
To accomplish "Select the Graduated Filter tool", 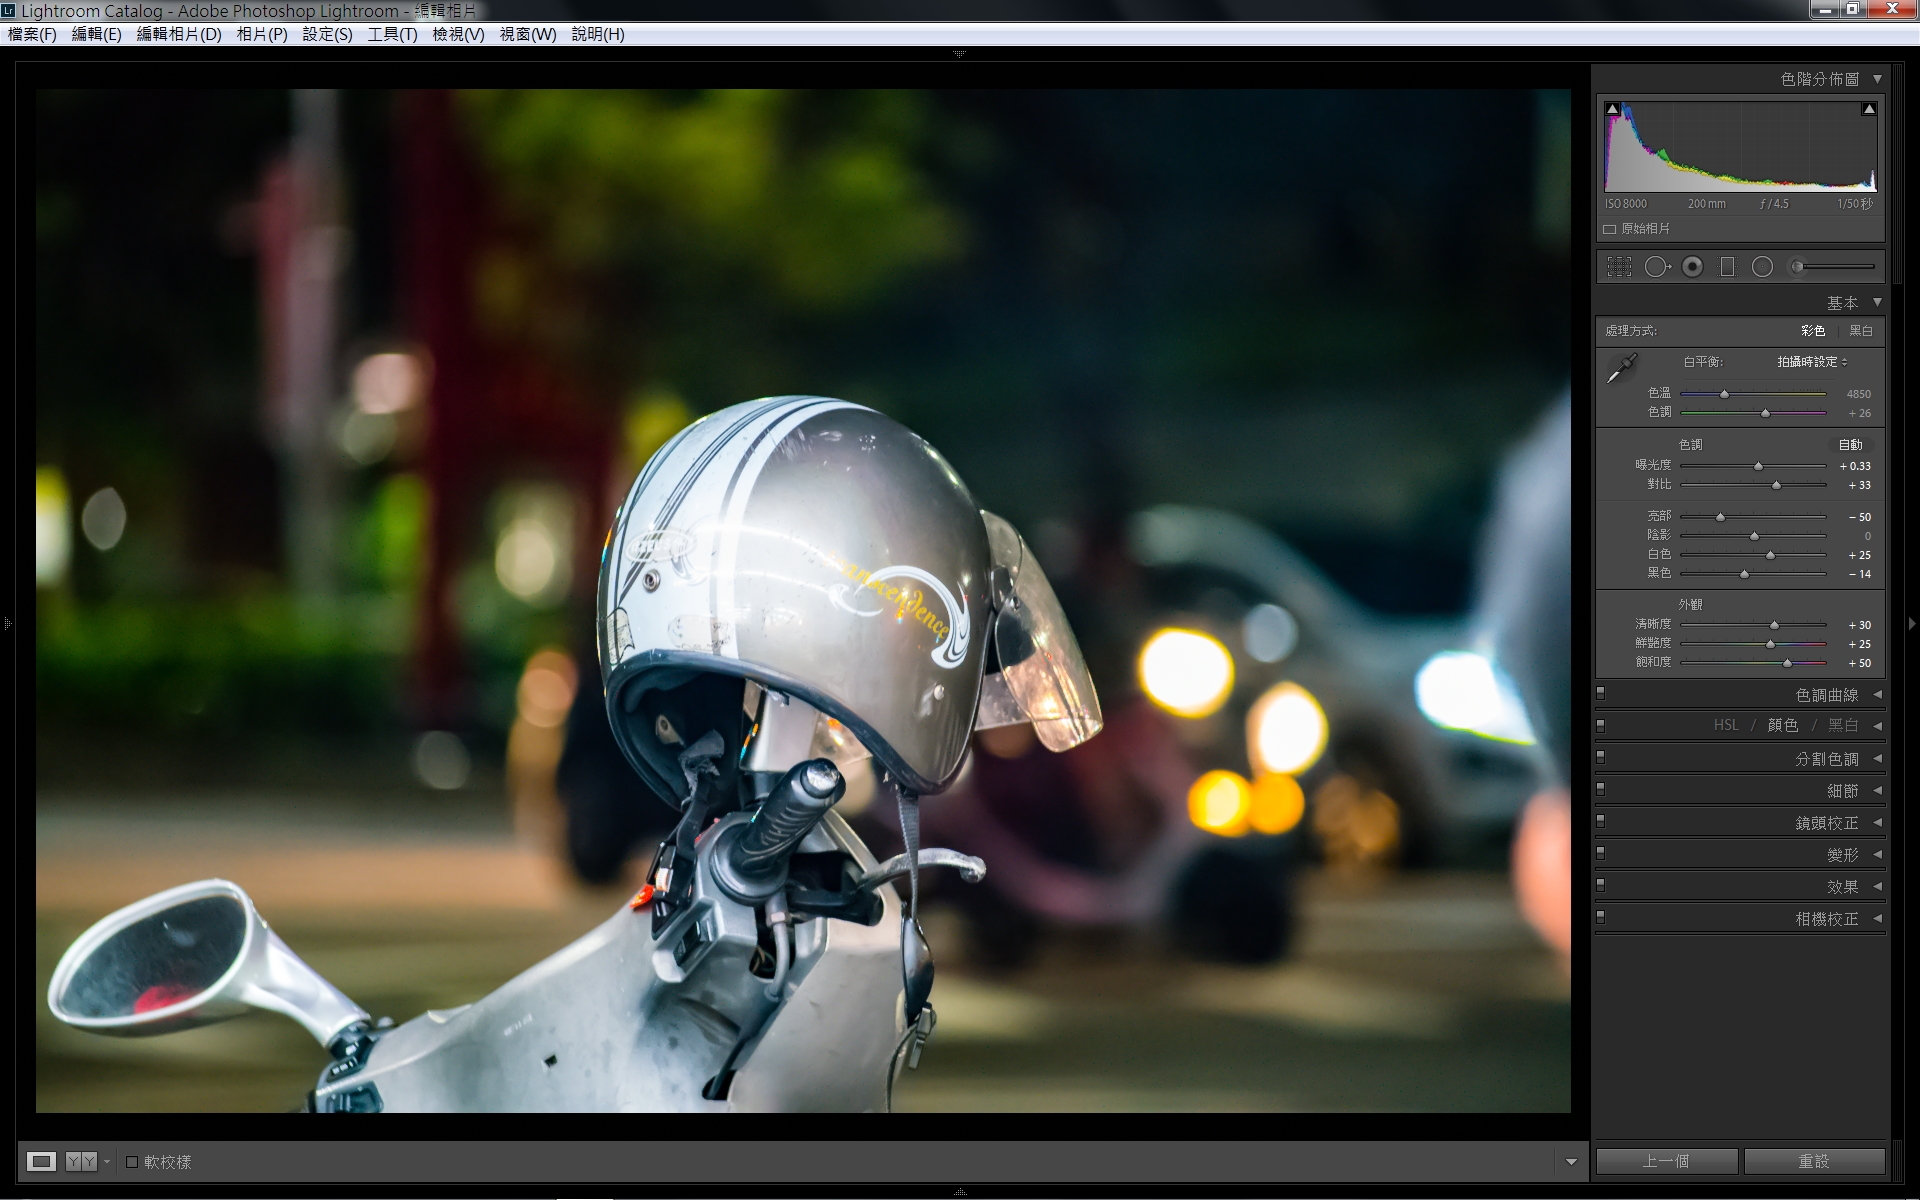I will point(1727,267).
